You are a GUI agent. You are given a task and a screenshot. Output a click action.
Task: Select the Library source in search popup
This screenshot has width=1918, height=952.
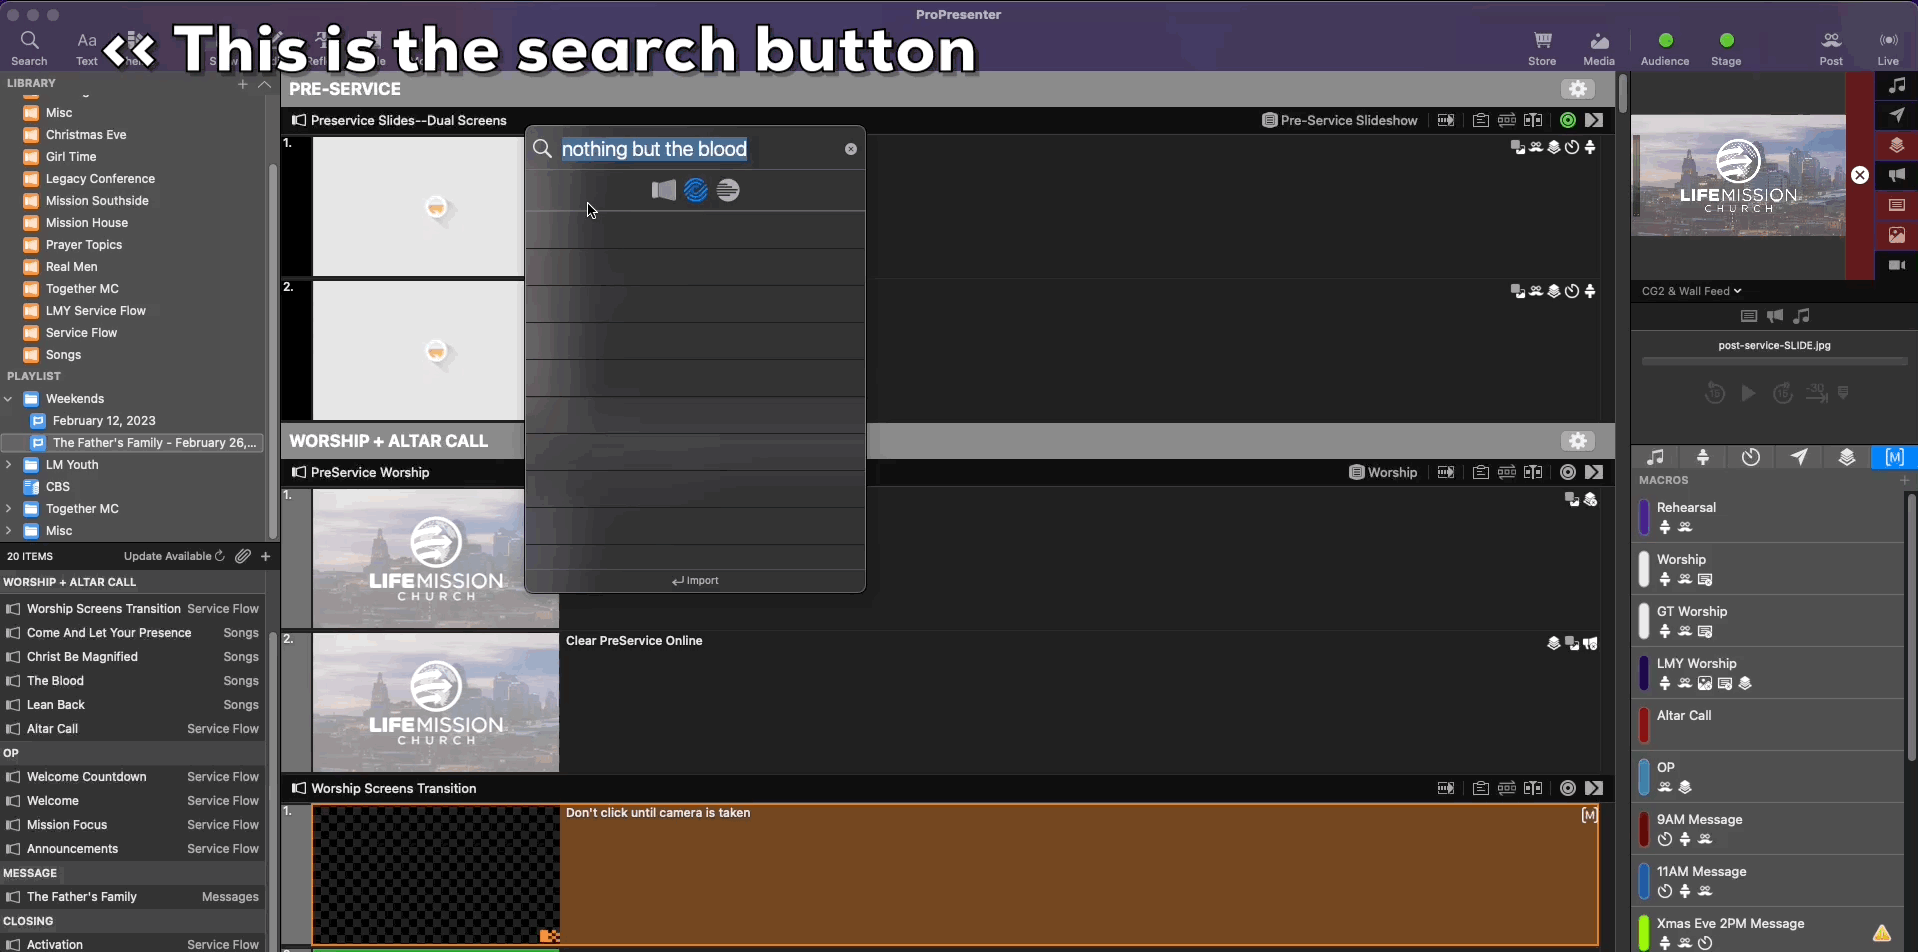pyautogui.click(x=663, y=191)
